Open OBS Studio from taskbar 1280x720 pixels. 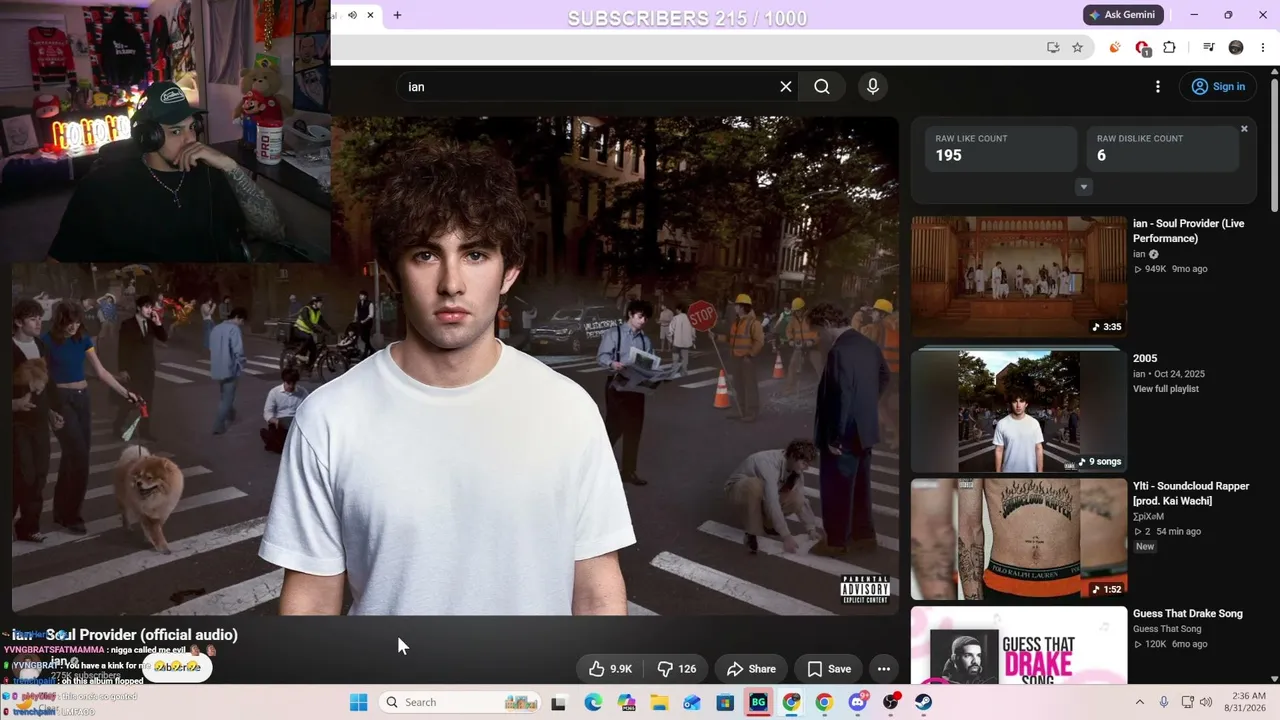click(890, 702)
